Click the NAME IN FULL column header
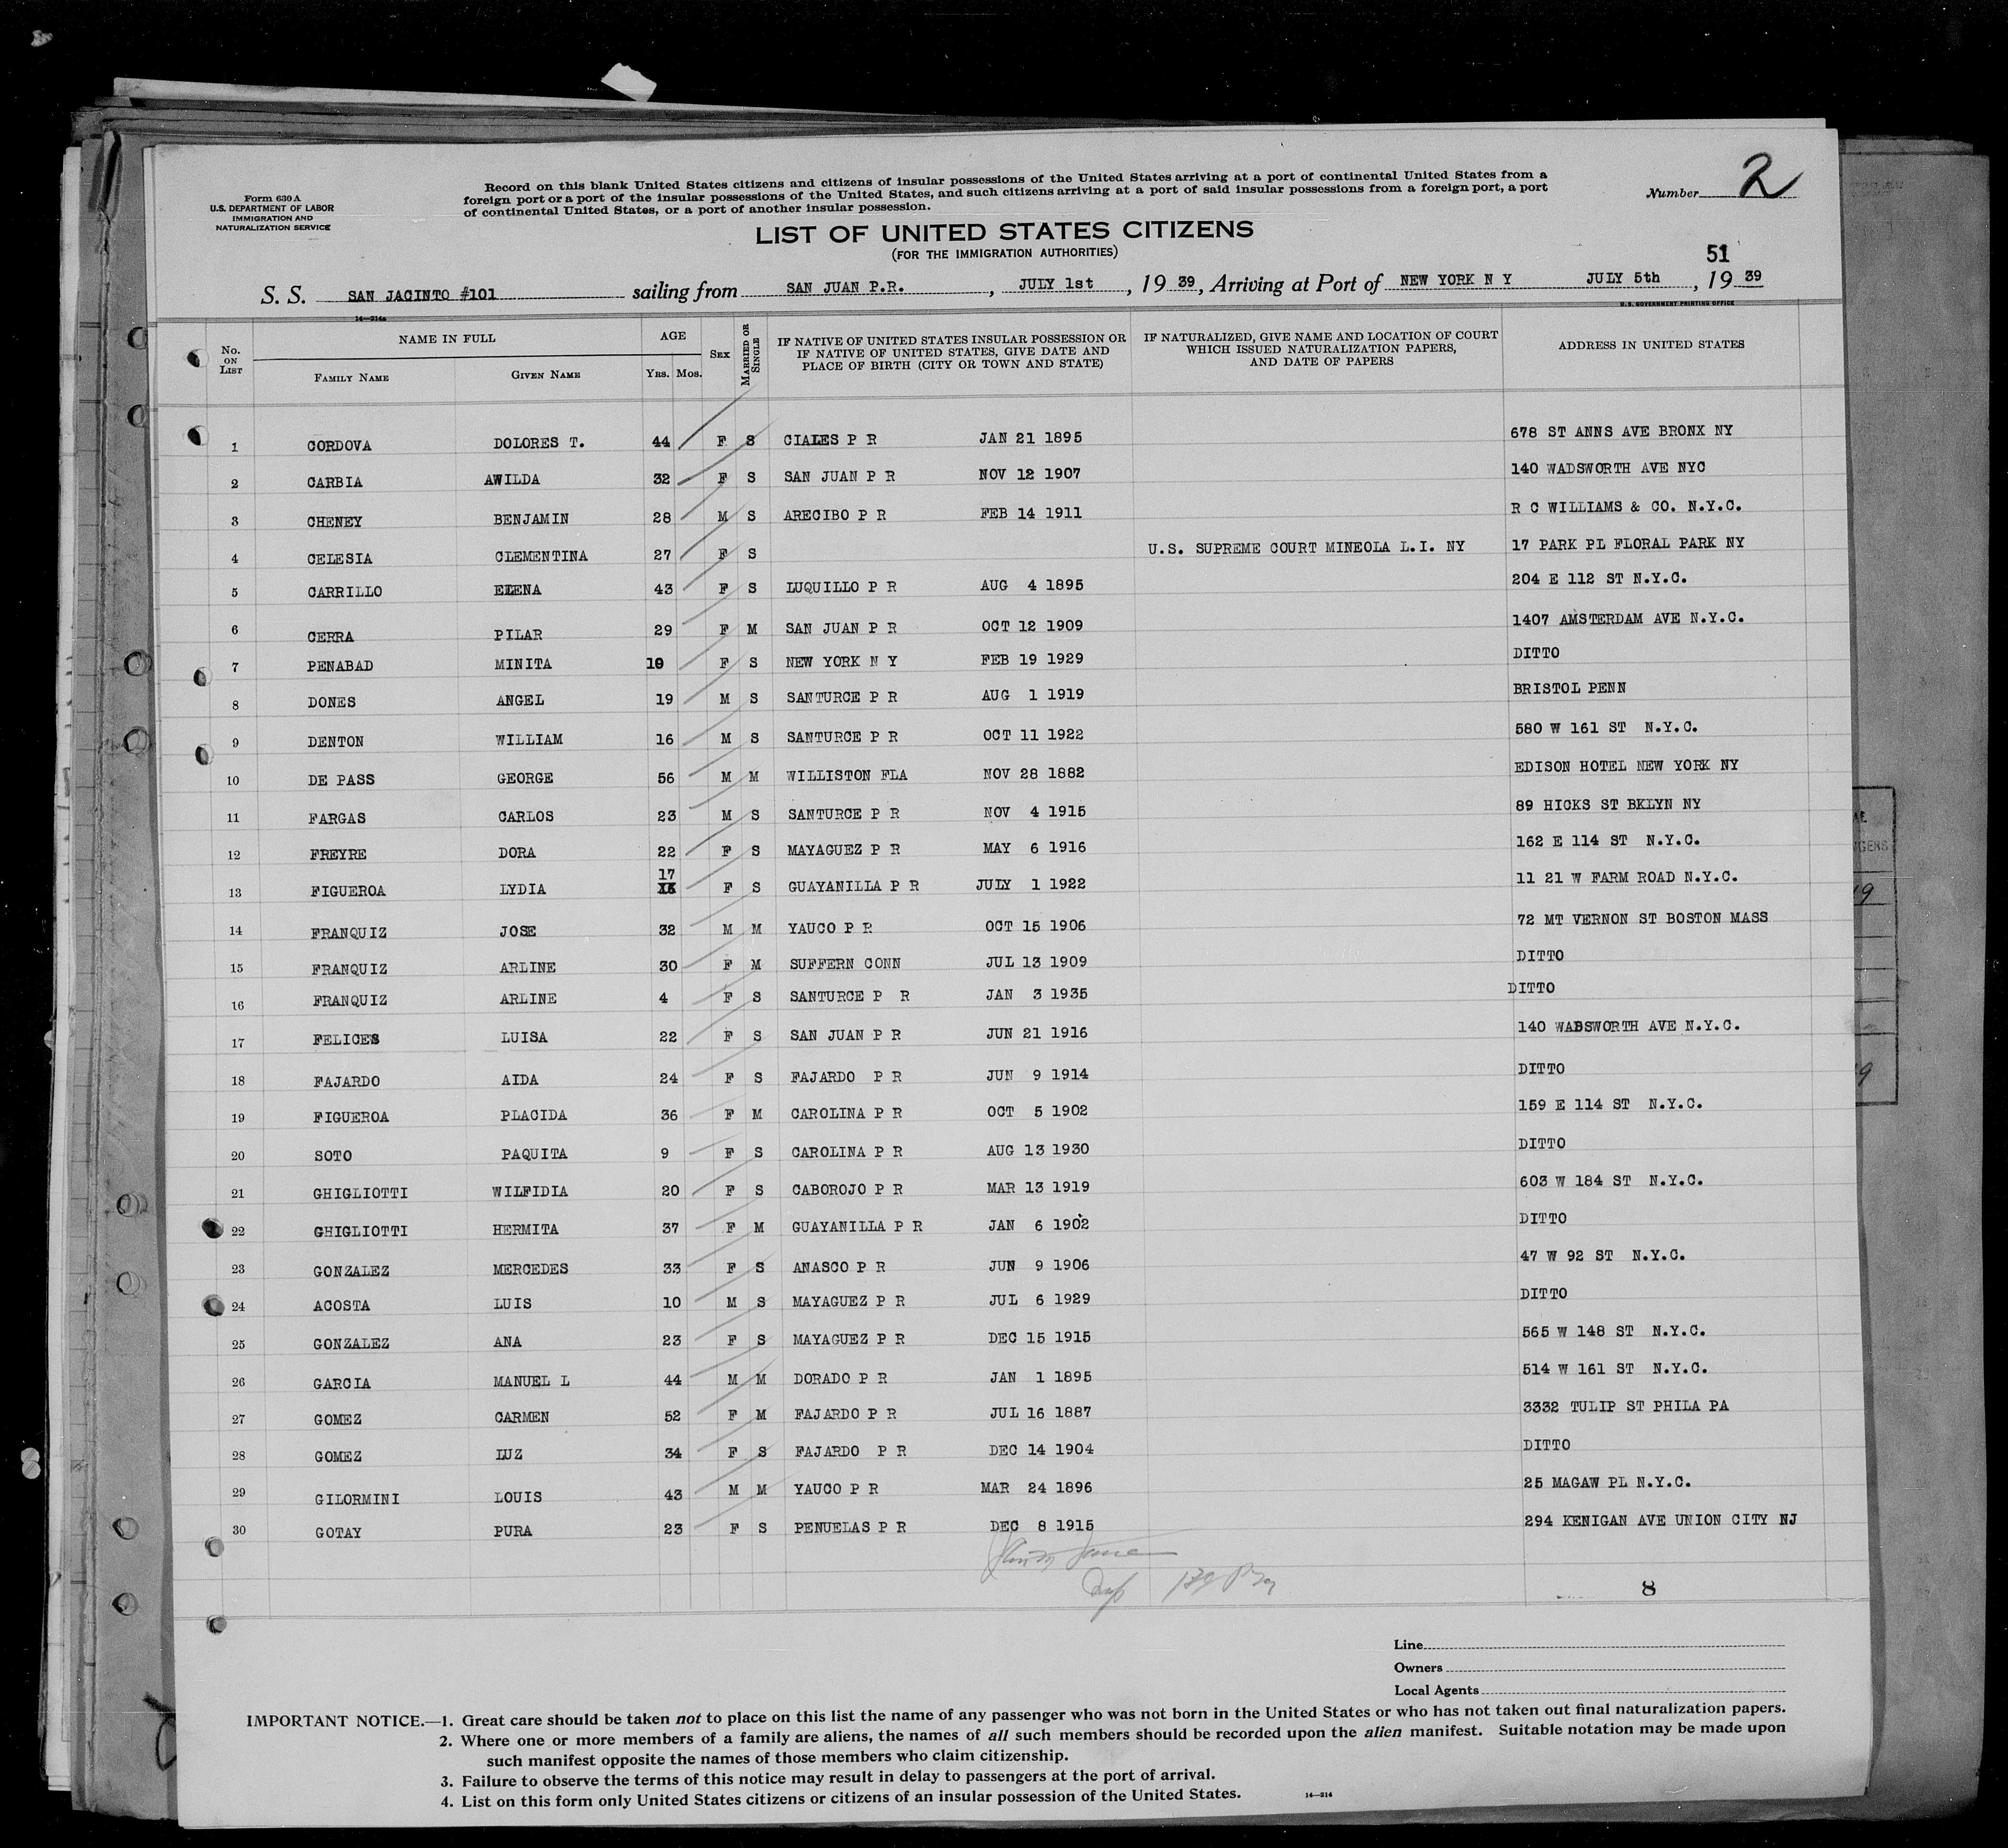The height and width of the screenshot is (1848, 2008). (446, 339)
